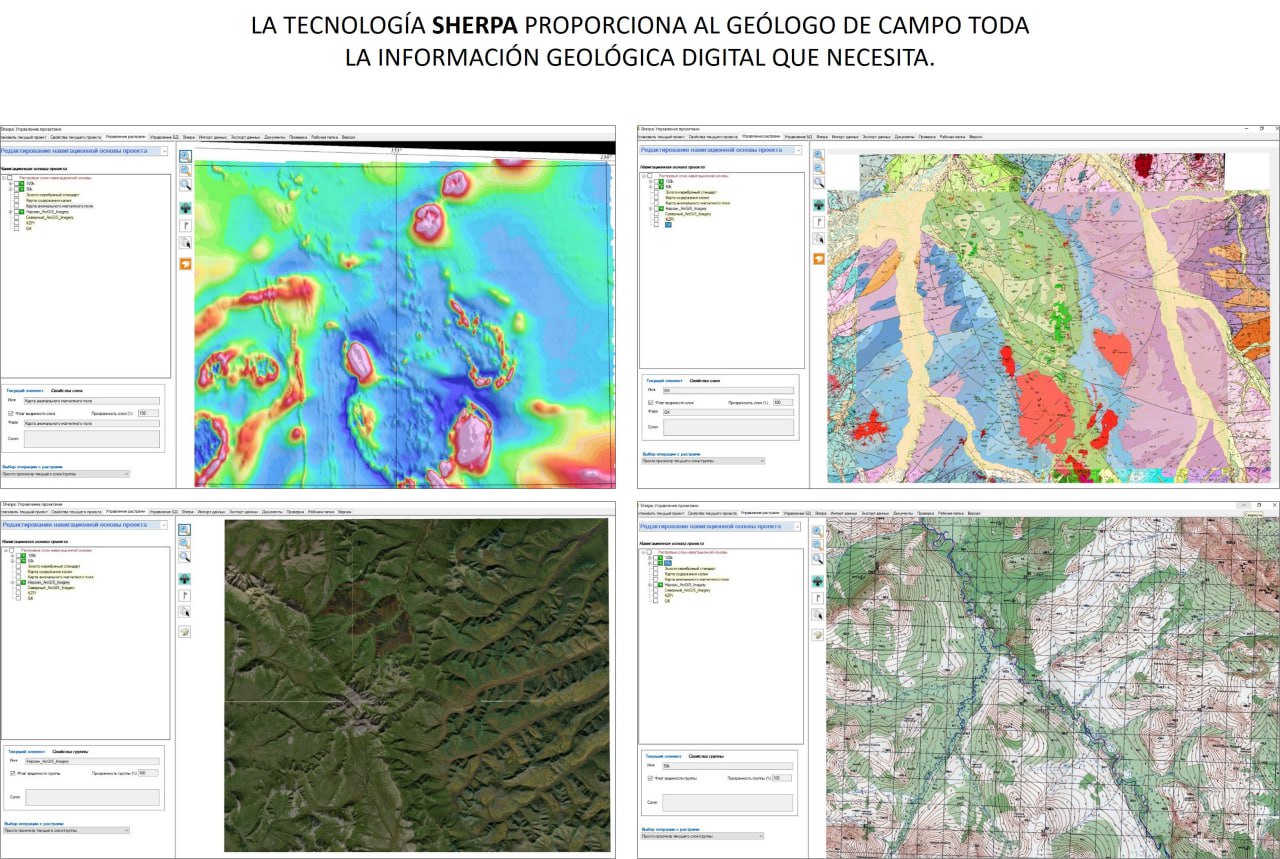Activate pan arrows tool in geological map window

pyautogui.click(x=818, y=205)
